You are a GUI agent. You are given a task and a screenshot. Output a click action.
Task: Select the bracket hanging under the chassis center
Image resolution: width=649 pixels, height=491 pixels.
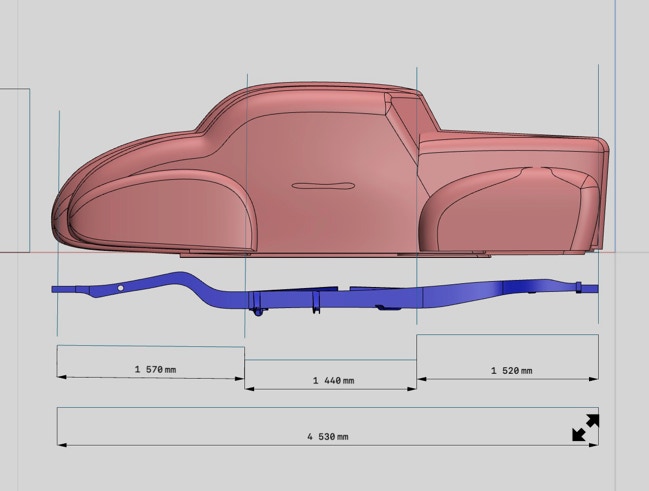pos(259,312)
